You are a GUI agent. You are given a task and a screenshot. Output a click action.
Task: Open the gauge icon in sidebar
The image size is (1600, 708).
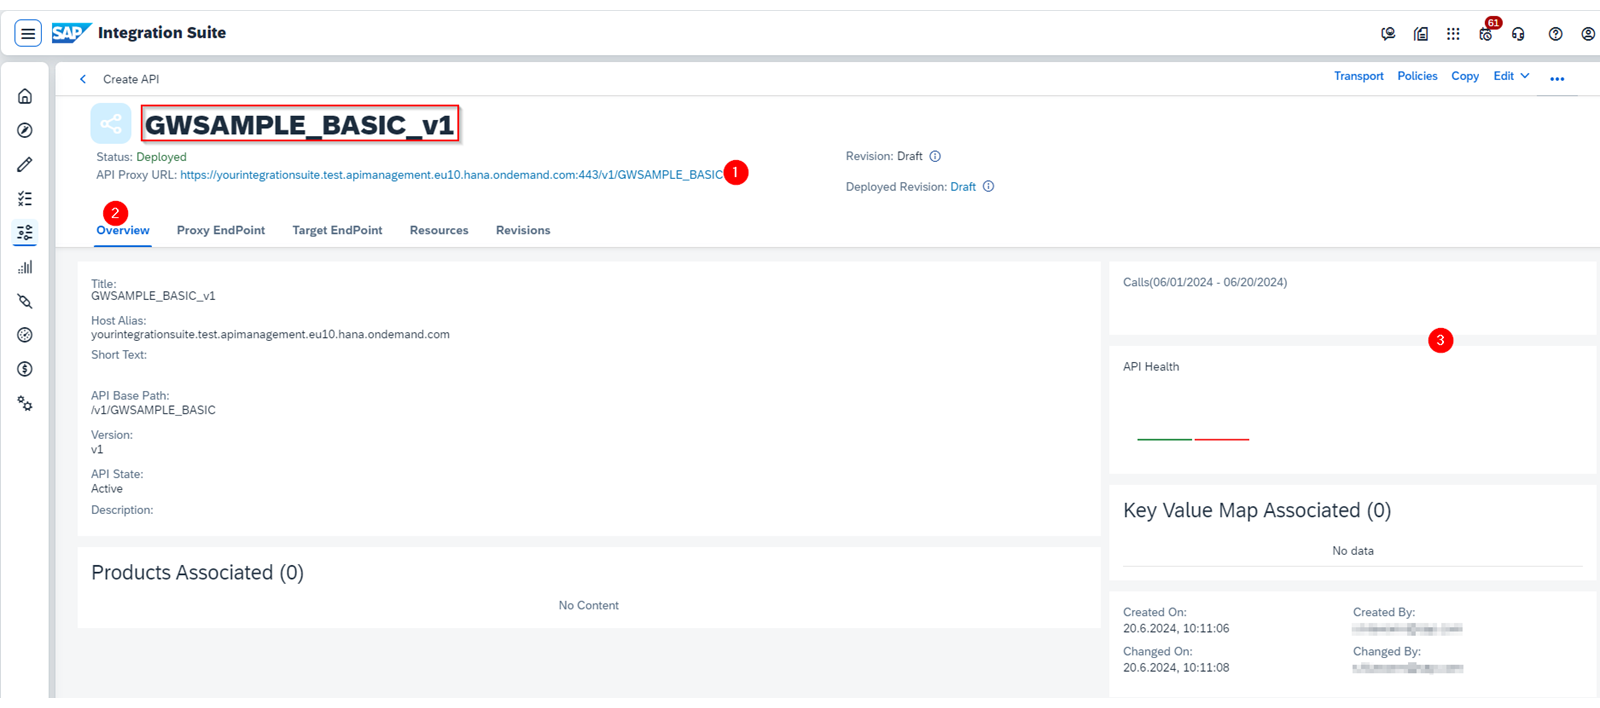25,335
